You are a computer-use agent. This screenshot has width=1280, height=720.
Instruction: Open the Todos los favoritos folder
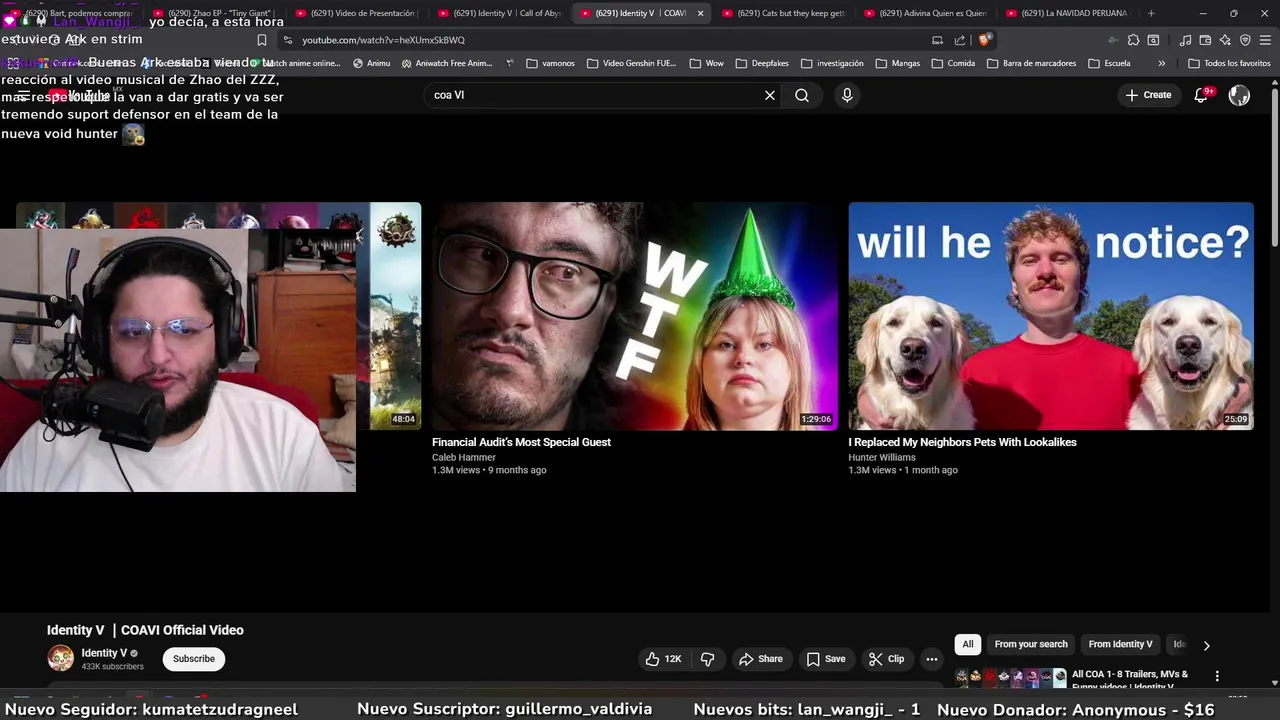(x=1229, y=63)
